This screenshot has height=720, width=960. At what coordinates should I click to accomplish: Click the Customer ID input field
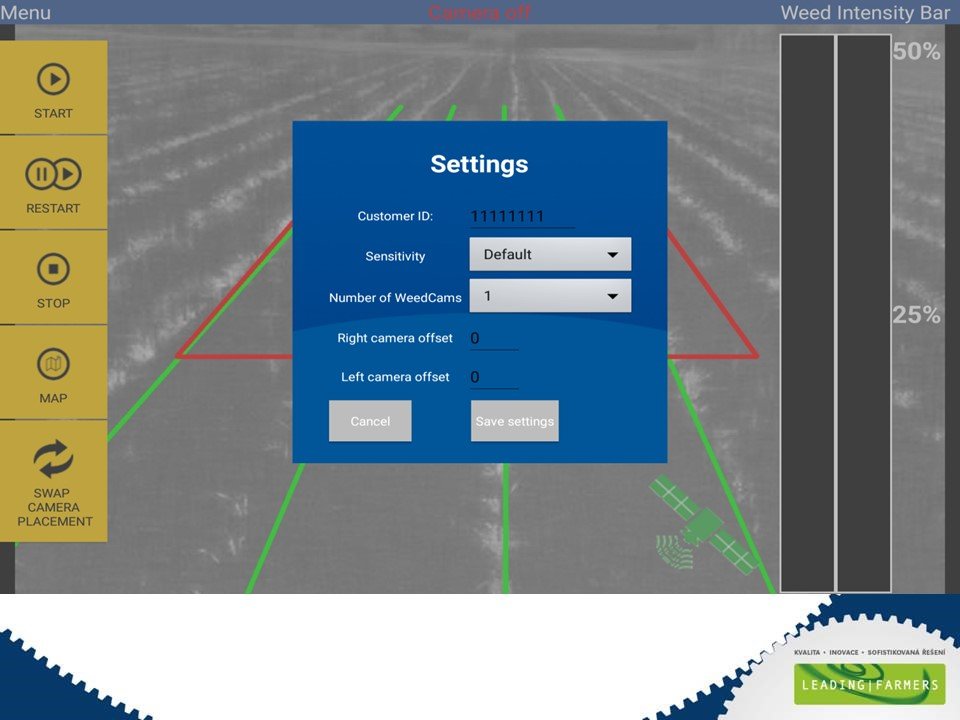coord(521,217)
